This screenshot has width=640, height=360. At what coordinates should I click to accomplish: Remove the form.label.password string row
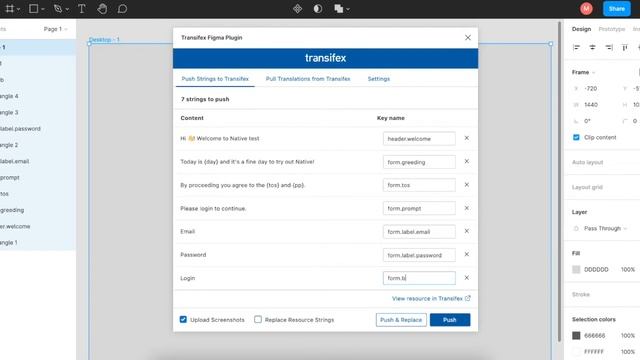[x=467, y=254]
